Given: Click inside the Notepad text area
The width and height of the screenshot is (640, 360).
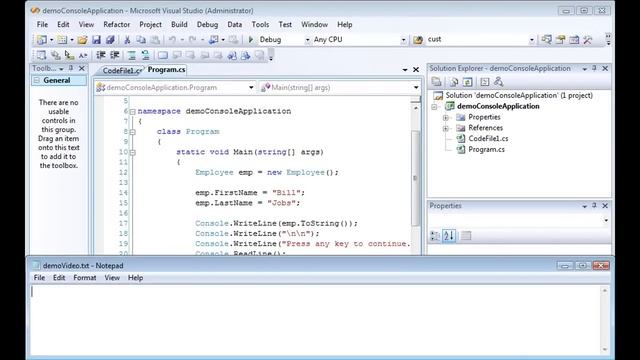Looking at the screenshot, I should click(315, 319).
